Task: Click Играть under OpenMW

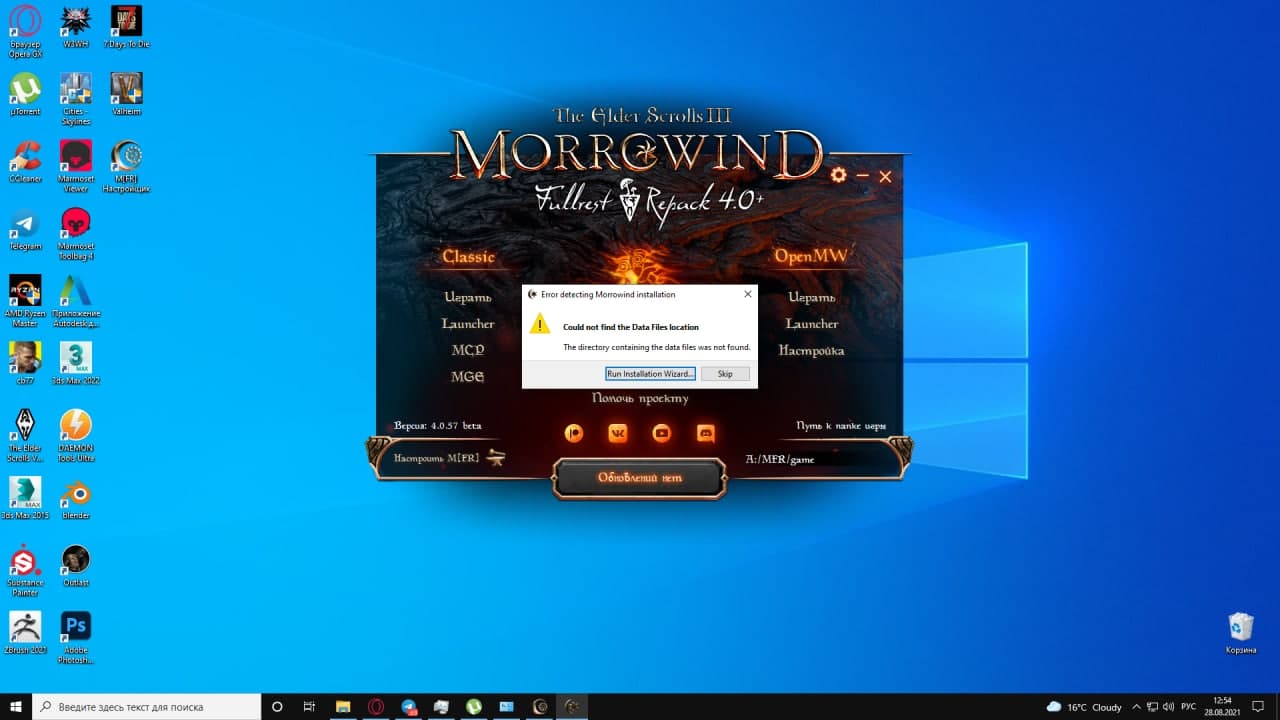Action: (812, 297)
